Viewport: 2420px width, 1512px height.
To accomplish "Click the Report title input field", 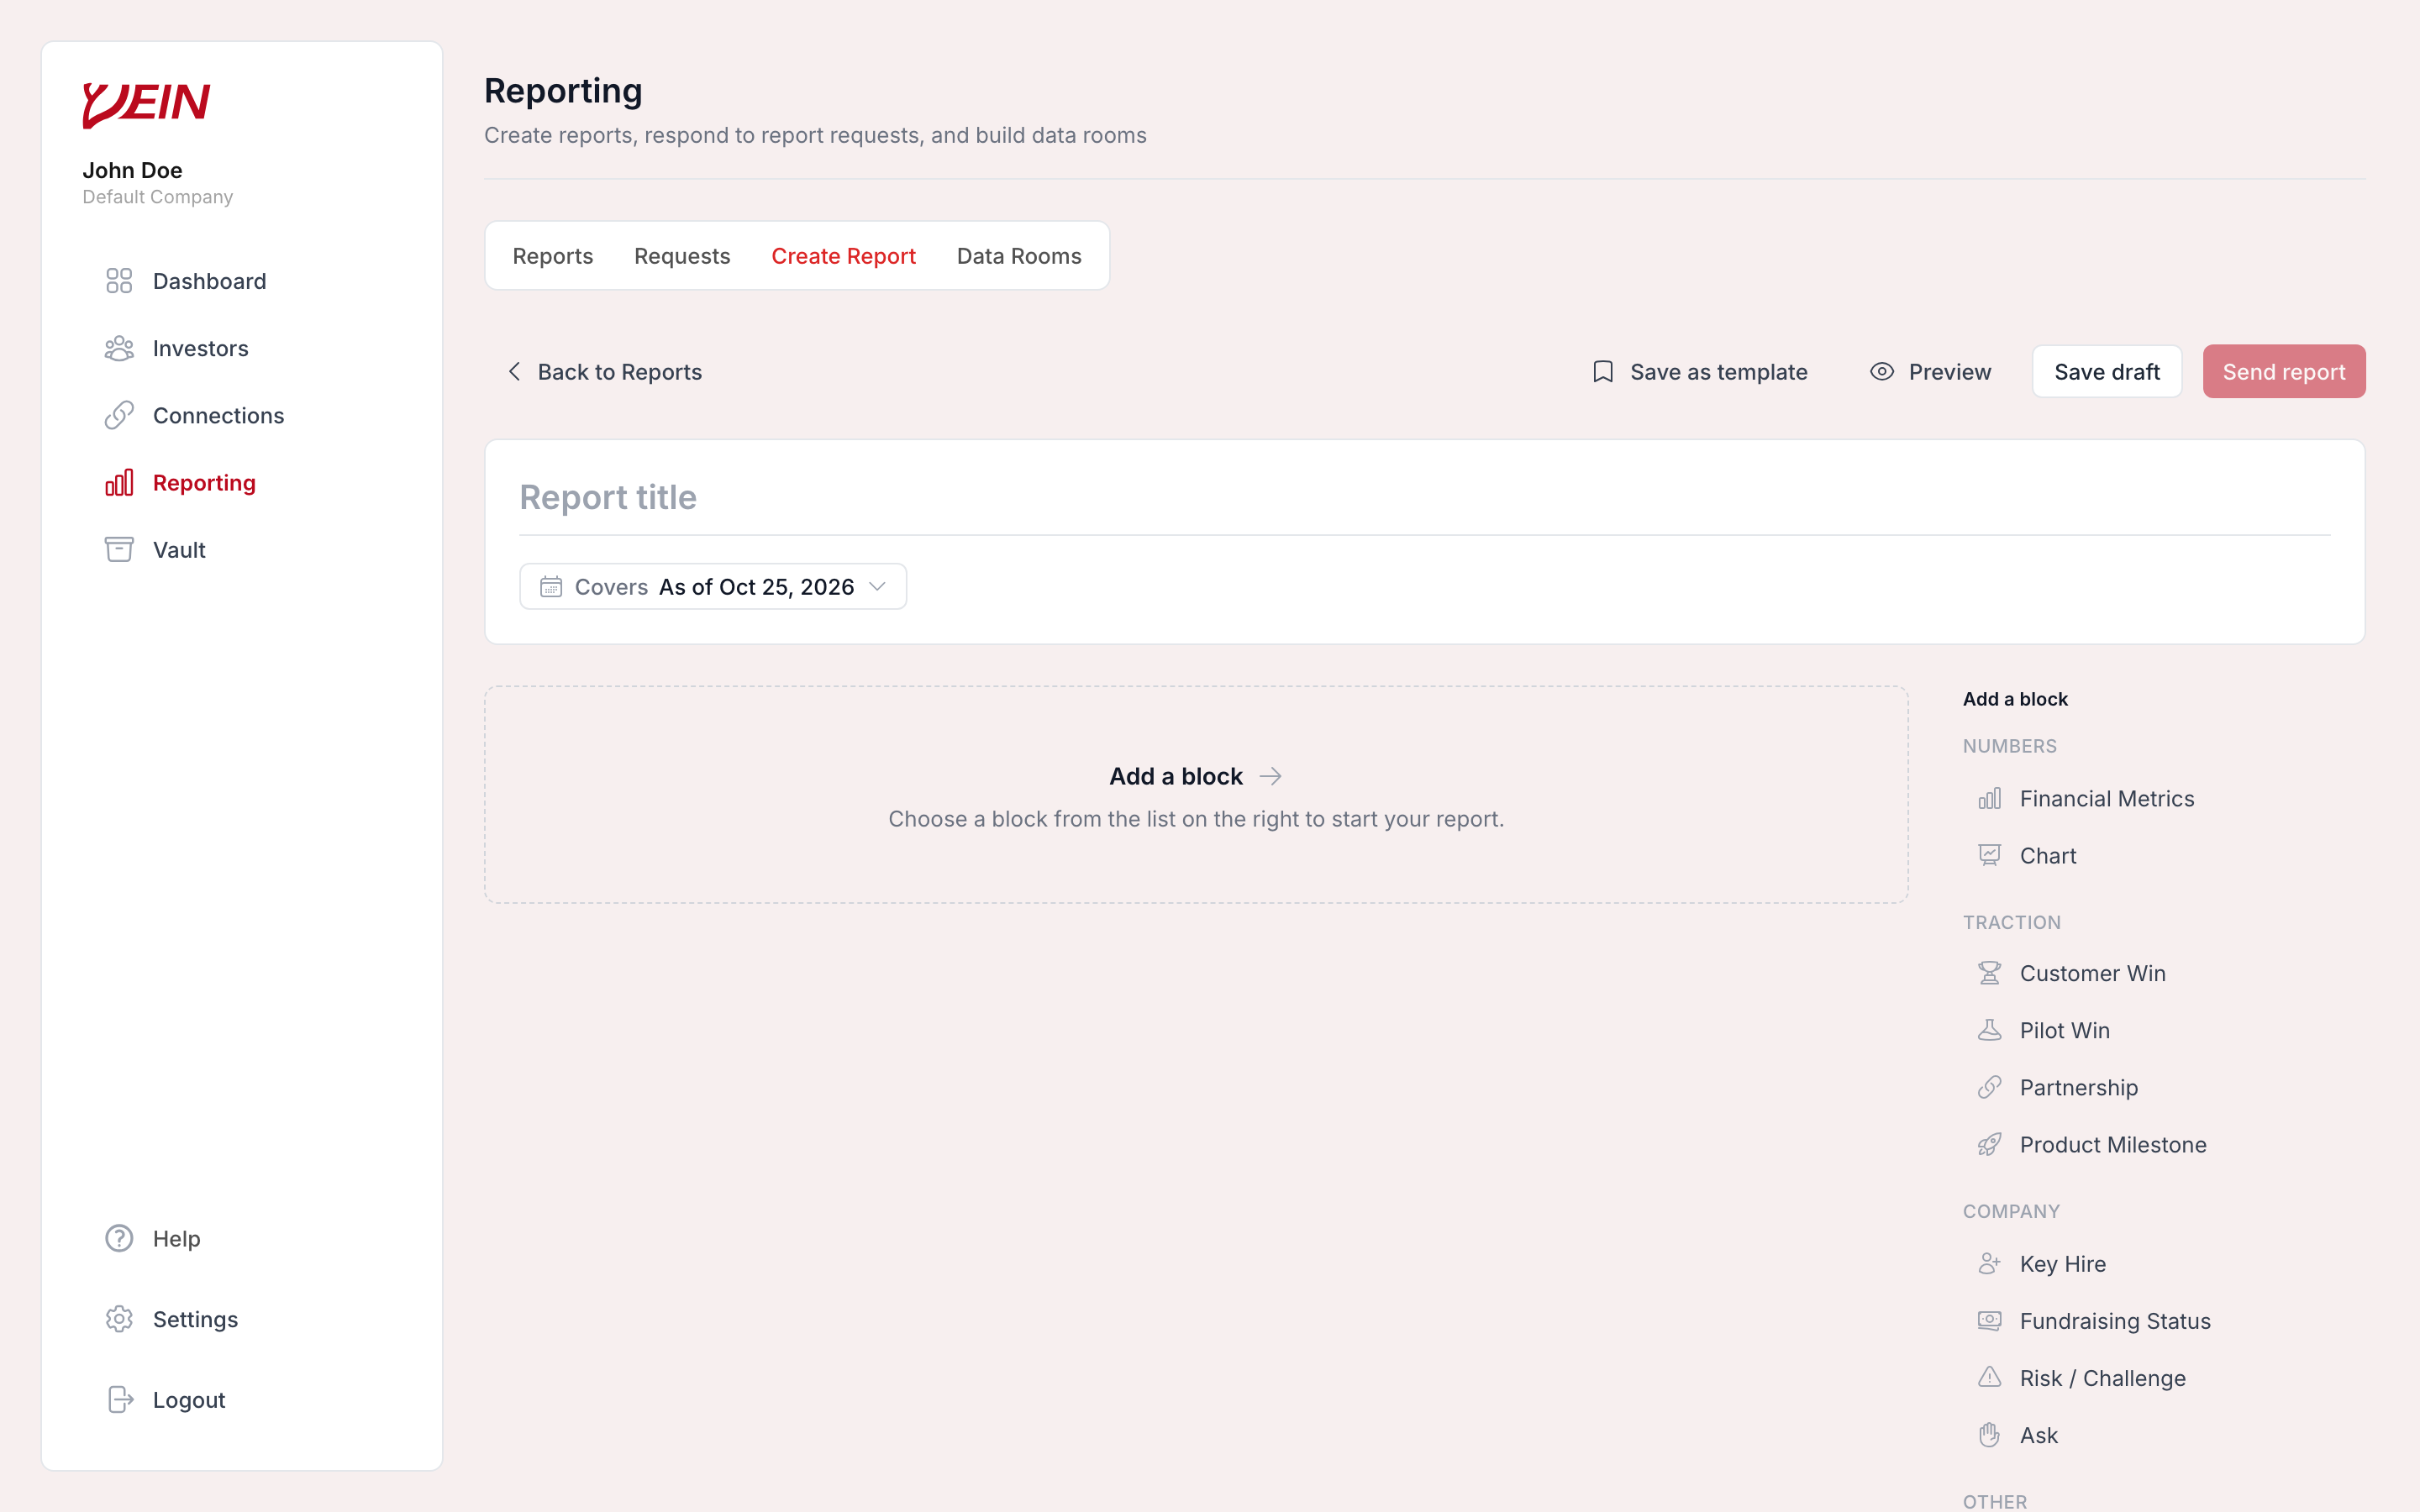I will [x=1424, y=497].
